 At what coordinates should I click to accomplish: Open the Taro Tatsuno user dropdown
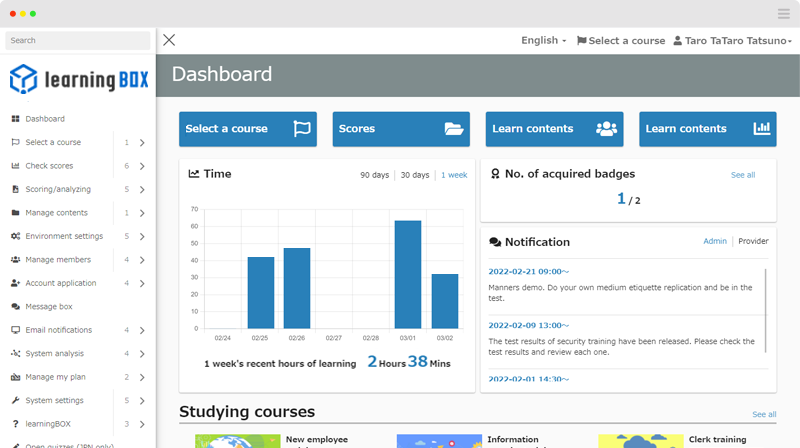pos(732,41)
